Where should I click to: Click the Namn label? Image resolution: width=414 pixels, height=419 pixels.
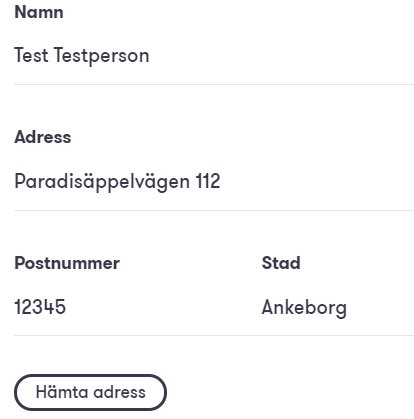[x=39, y=12]
